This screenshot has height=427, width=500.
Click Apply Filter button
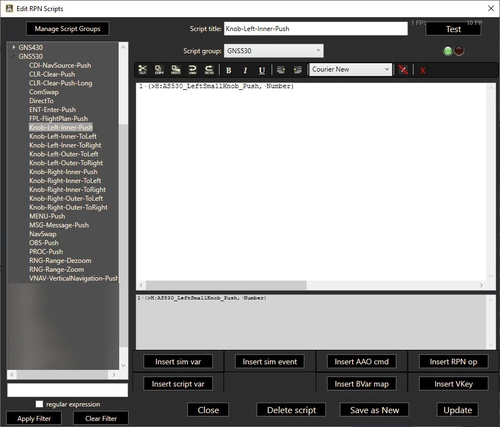34,418
